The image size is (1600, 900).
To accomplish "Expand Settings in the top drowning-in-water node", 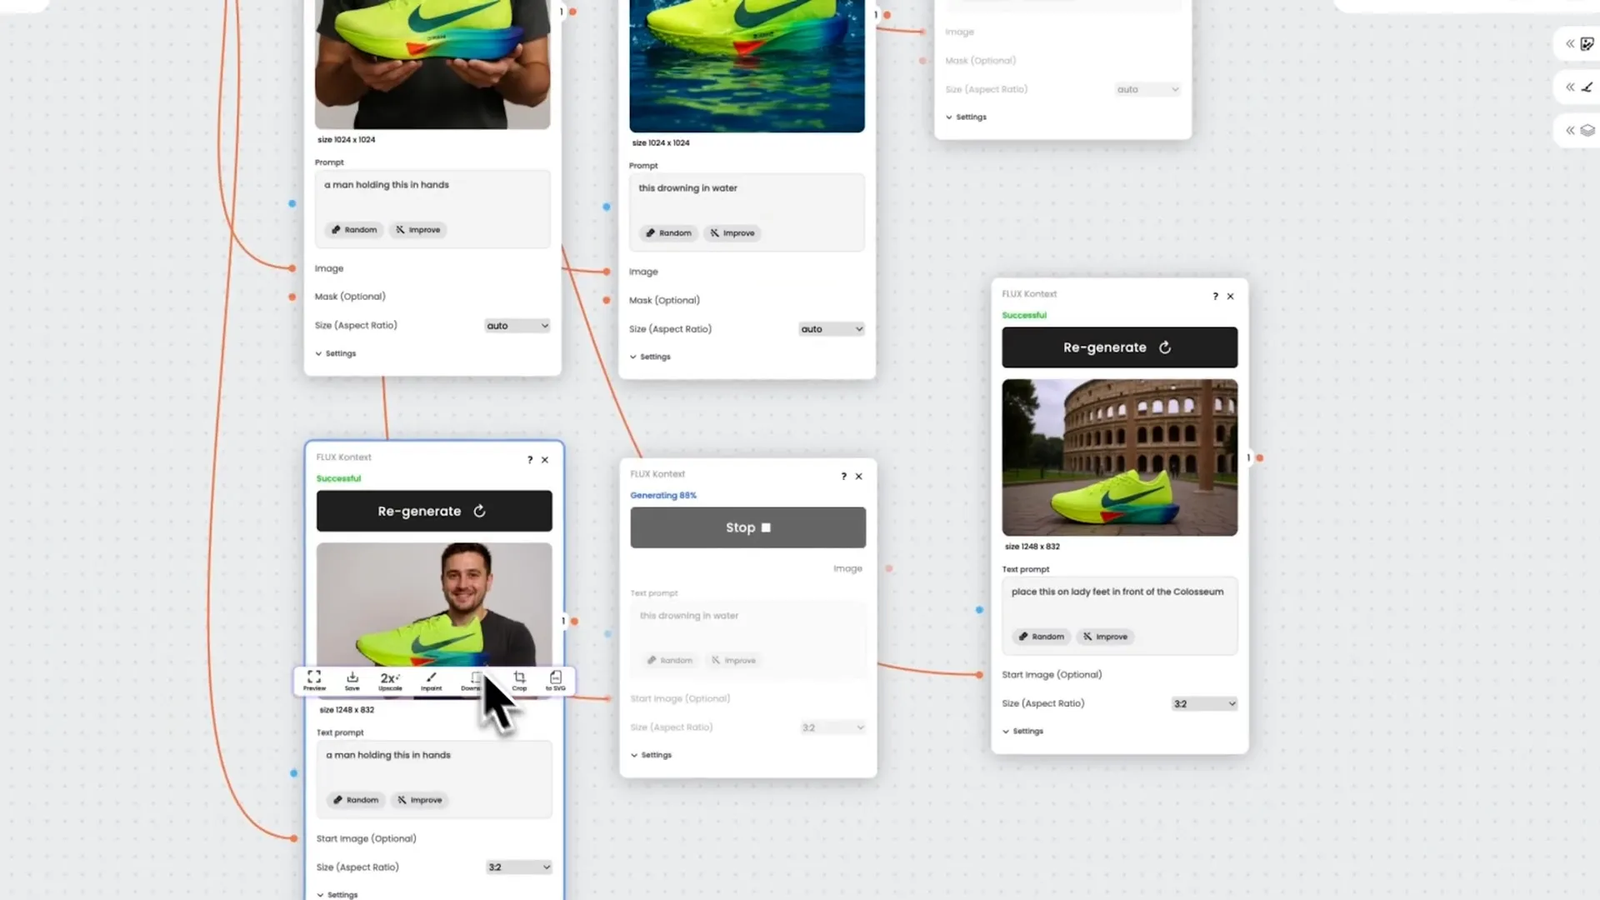I will click(x=650, y=357).
